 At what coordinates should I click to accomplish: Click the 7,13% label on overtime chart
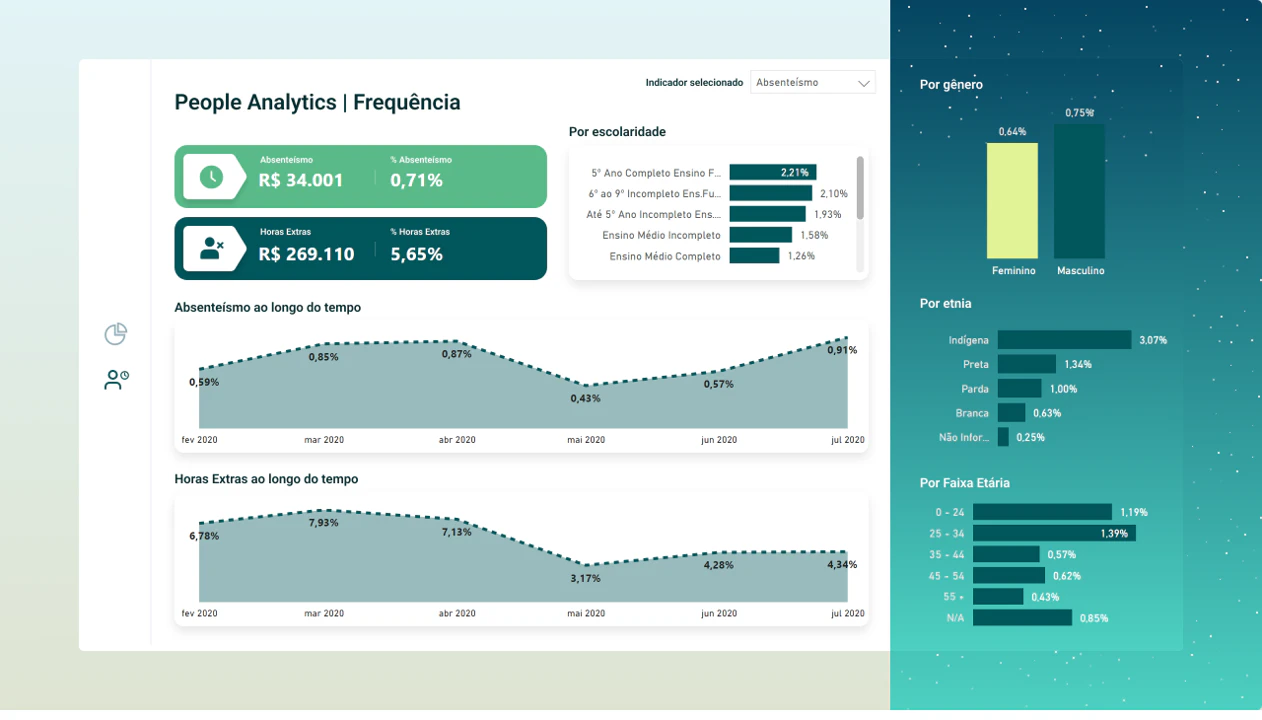457,532
